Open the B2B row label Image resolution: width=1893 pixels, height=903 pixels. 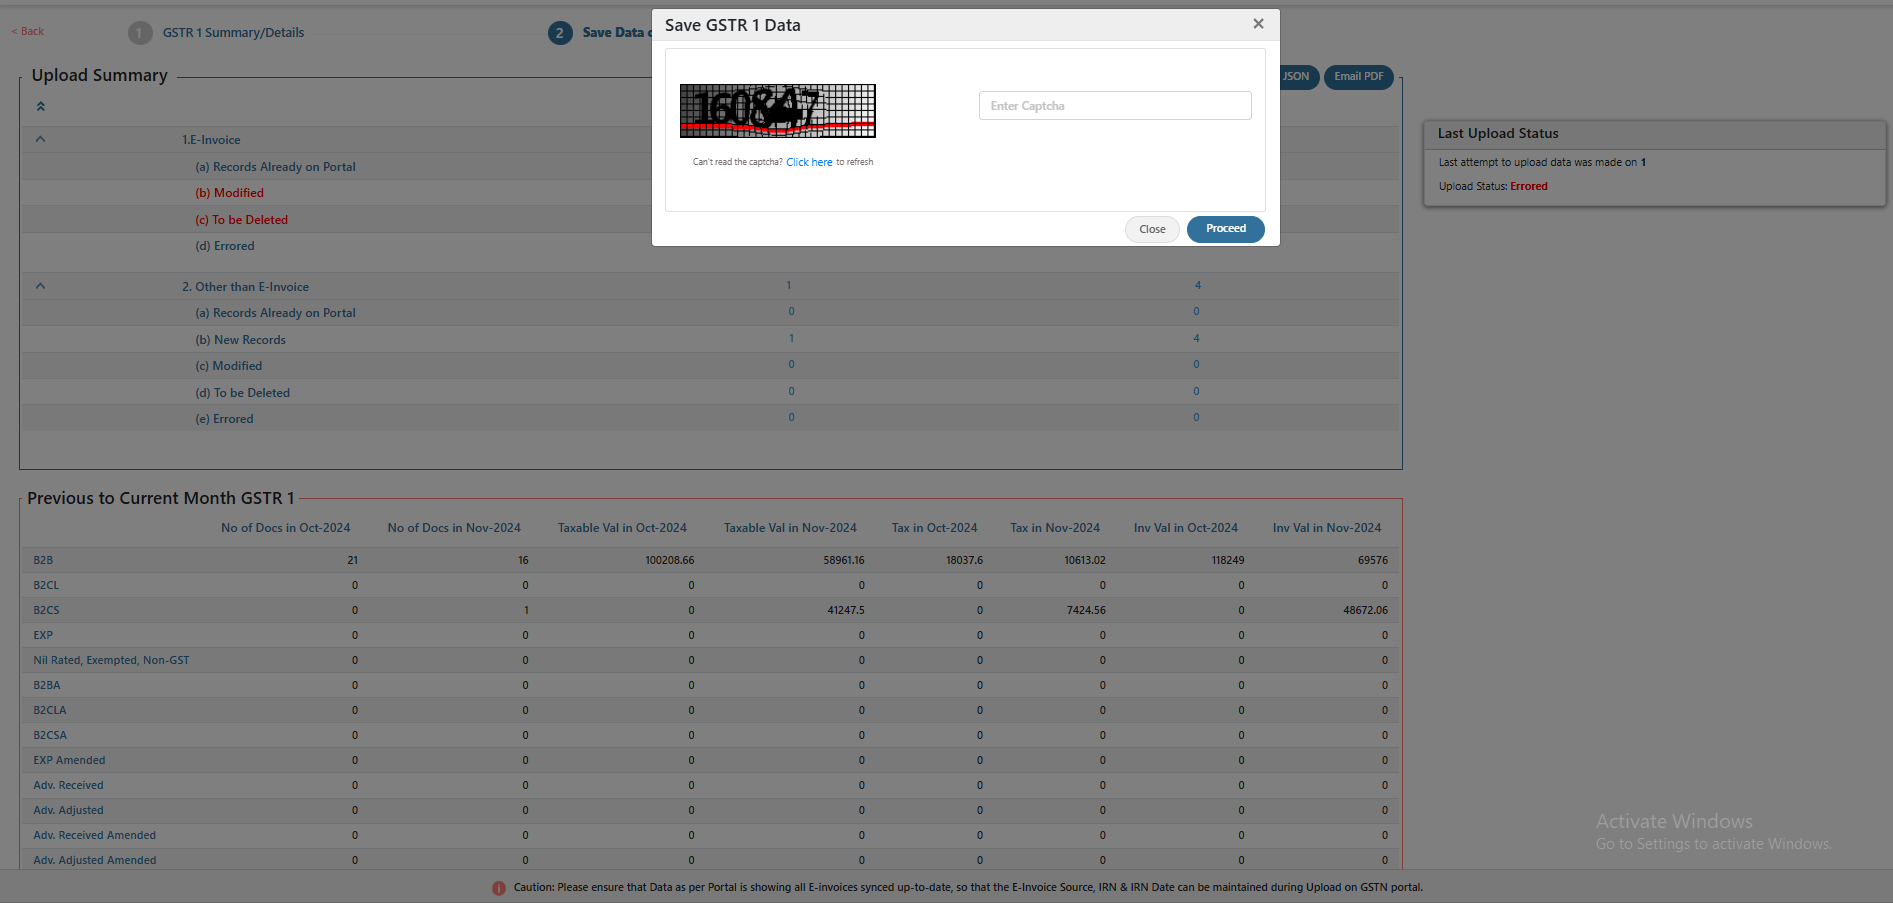[43, 560]
